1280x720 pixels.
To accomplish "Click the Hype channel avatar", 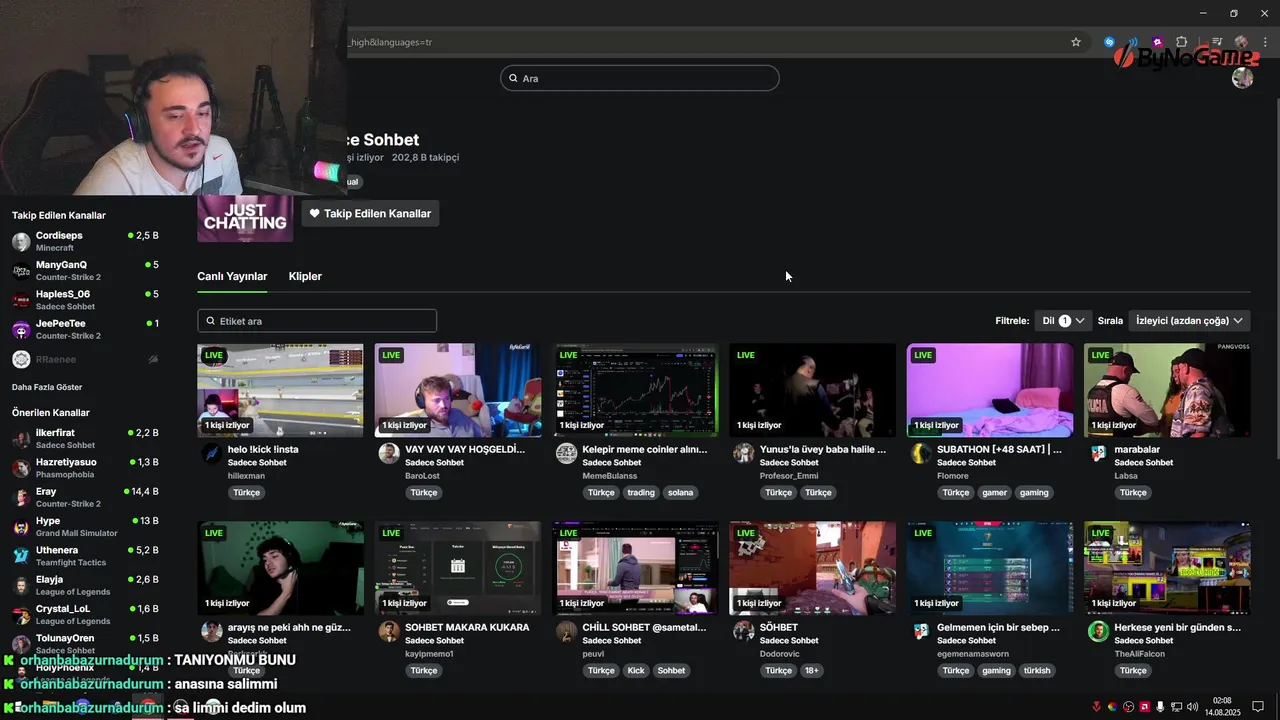I will [x=21, y=526].
